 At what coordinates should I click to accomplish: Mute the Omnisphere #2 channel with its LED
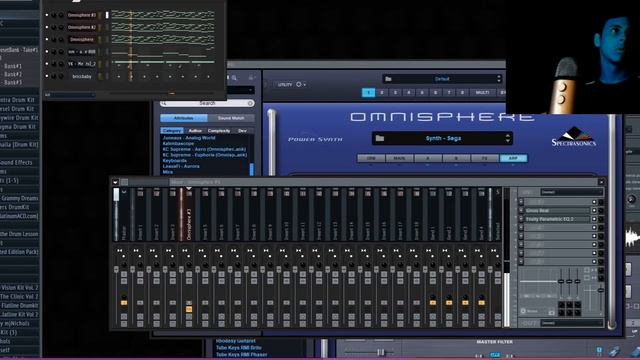(47, 27)
